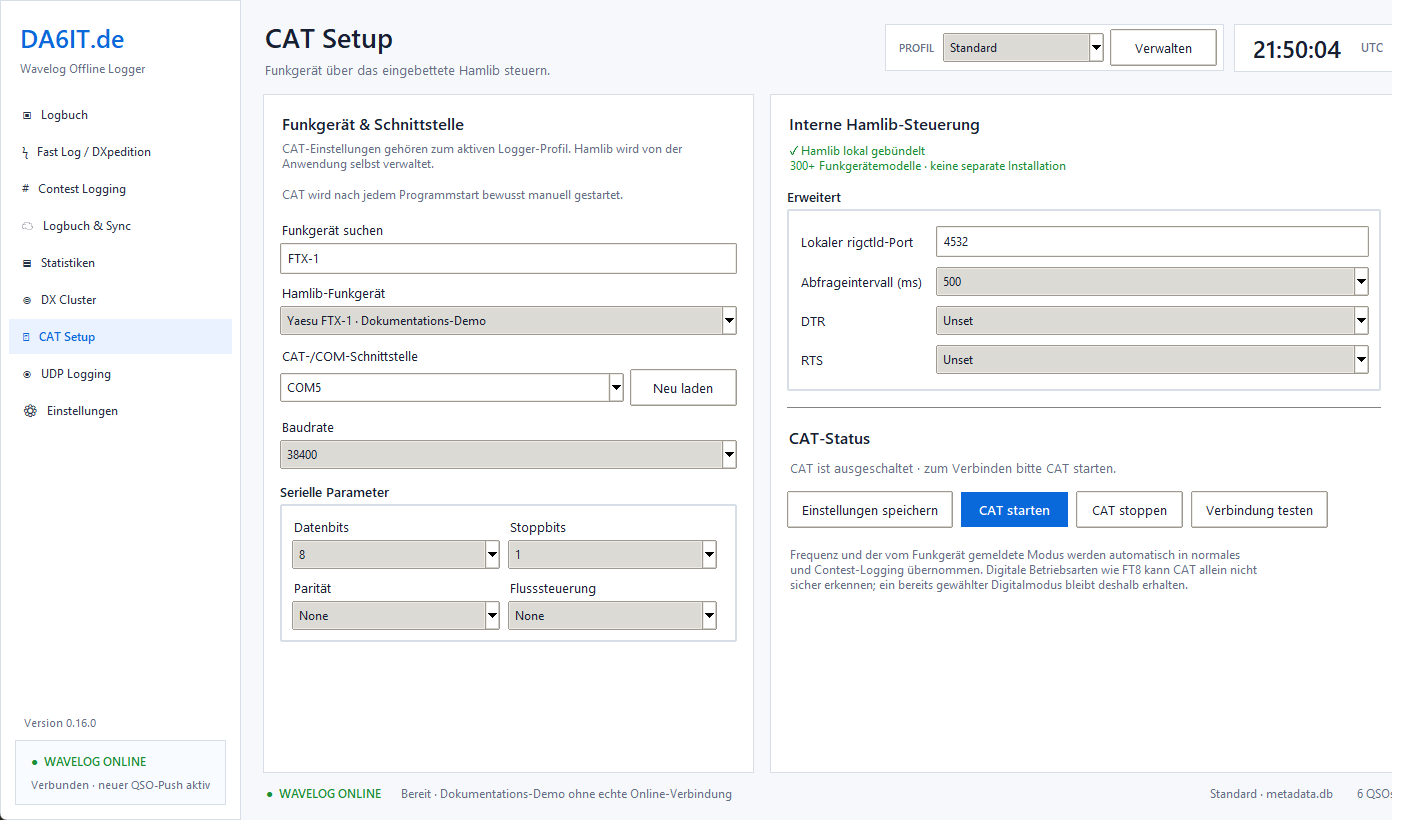Open the PROFIL Standard dropdown

(x=1023, y=47)
